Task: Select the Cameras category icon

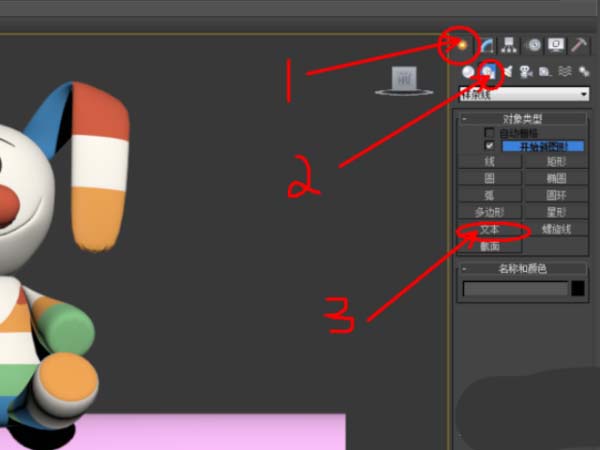Action: point(526,72)
